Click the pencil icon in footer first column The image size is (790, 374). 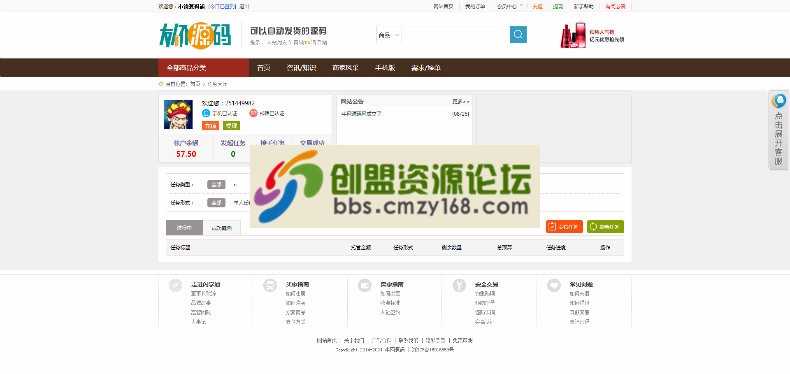175,285
